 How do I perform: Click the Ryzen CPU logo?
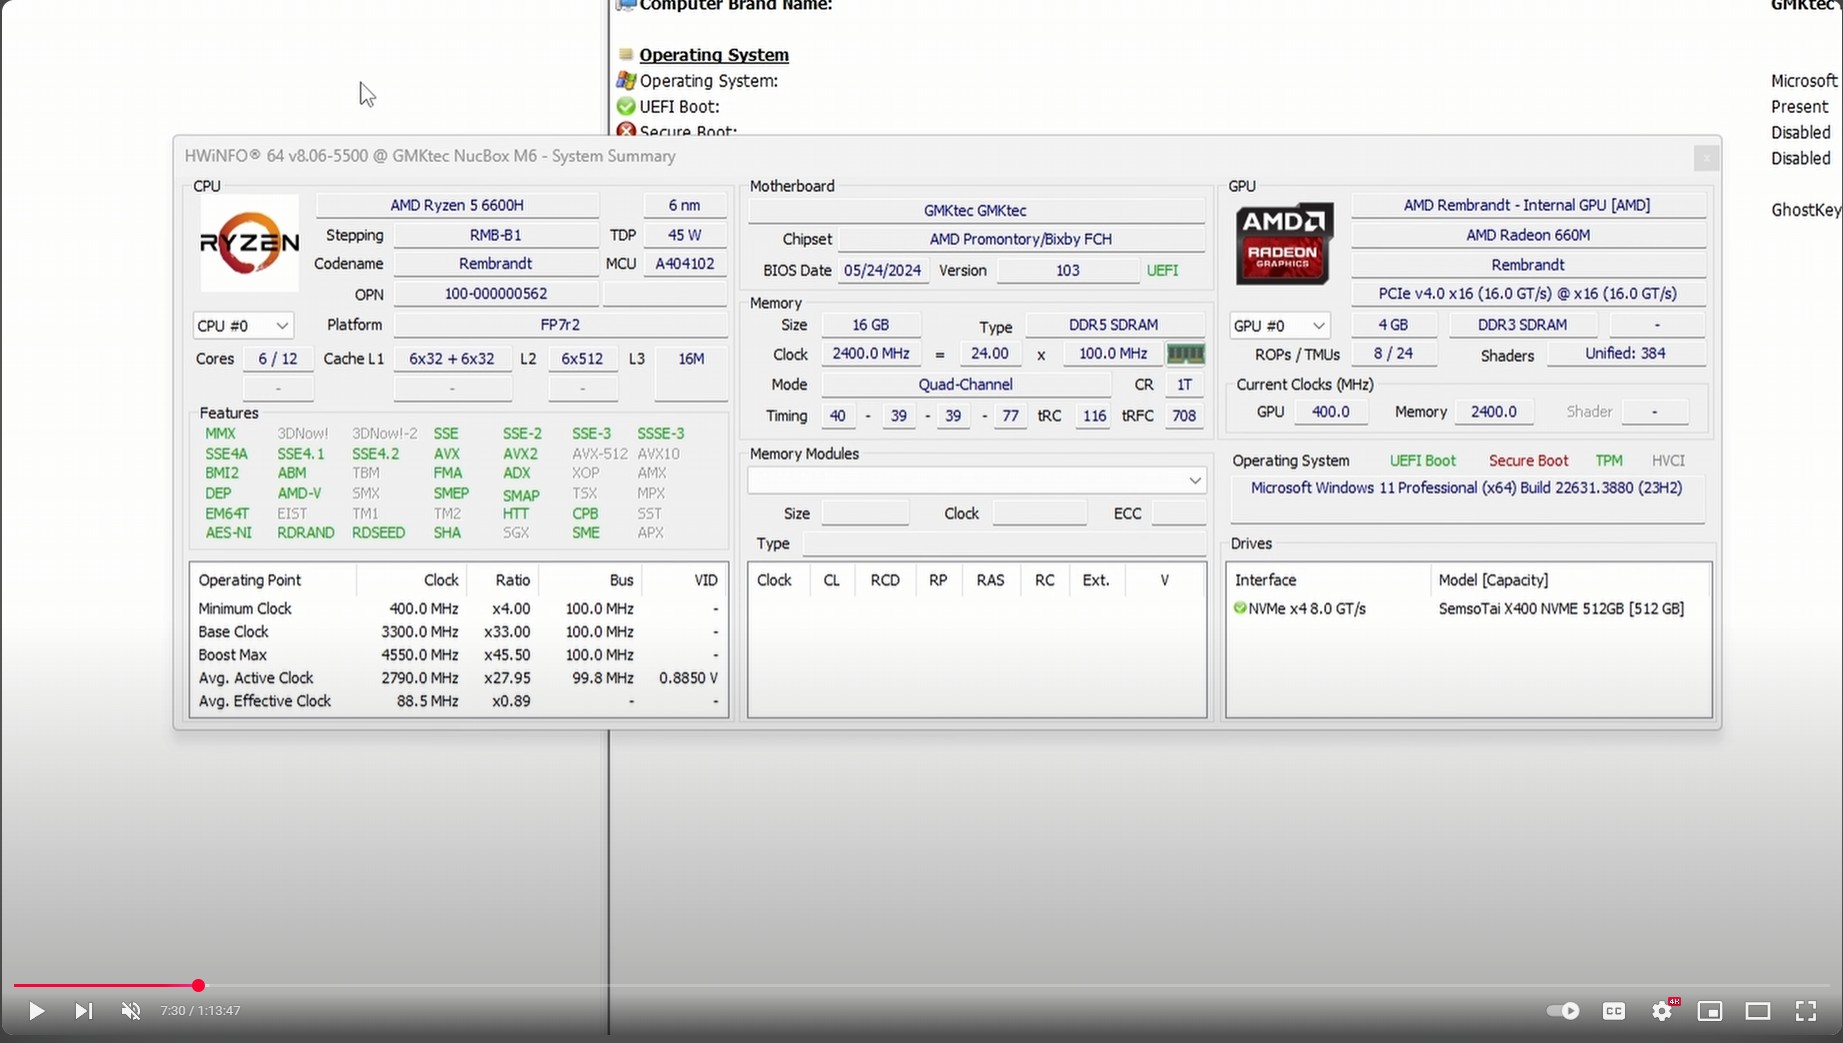tap(249, 243)
